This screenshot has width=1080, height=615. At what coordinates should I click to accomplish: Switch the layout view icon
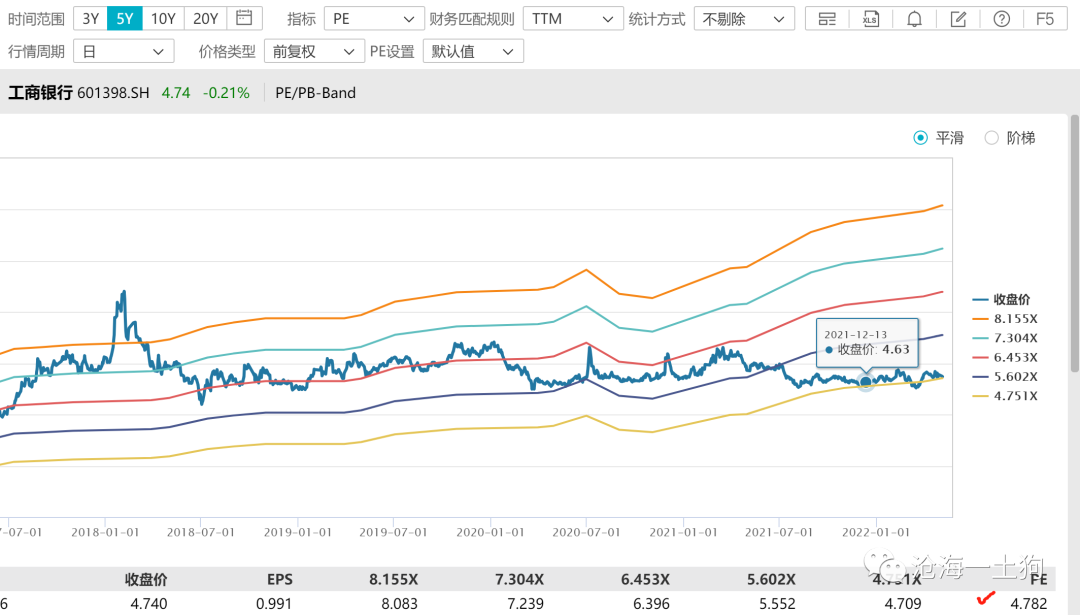[x=827, y=19]
